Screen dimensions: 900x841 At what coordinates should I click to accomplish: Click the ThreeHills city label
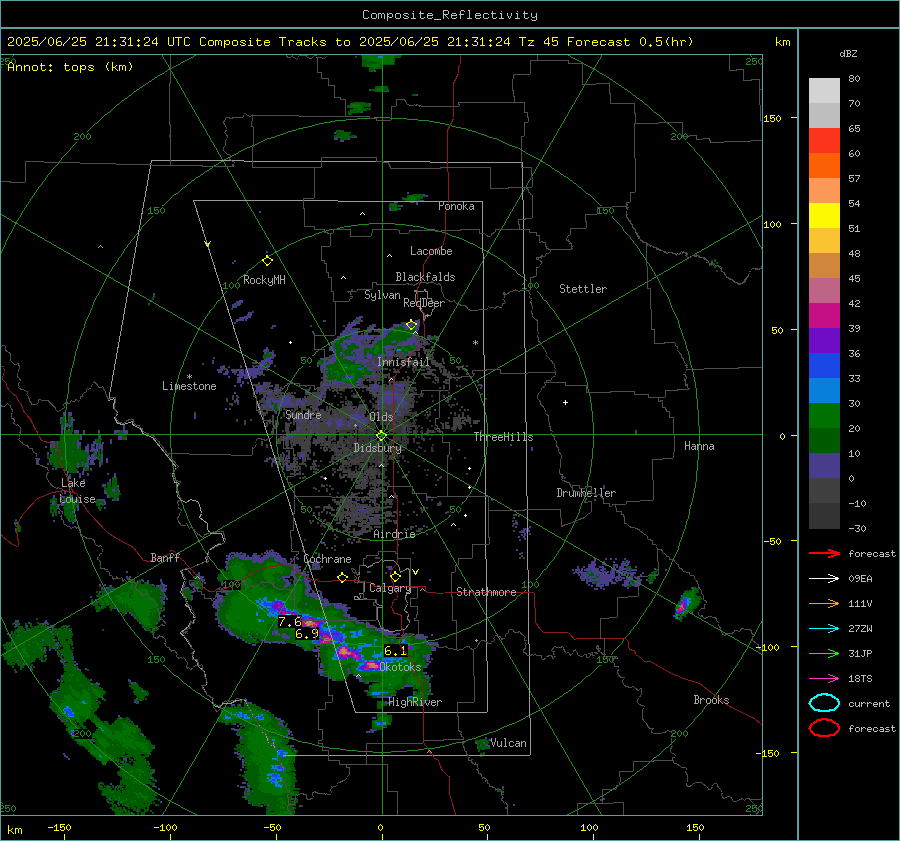pos(503,437)
